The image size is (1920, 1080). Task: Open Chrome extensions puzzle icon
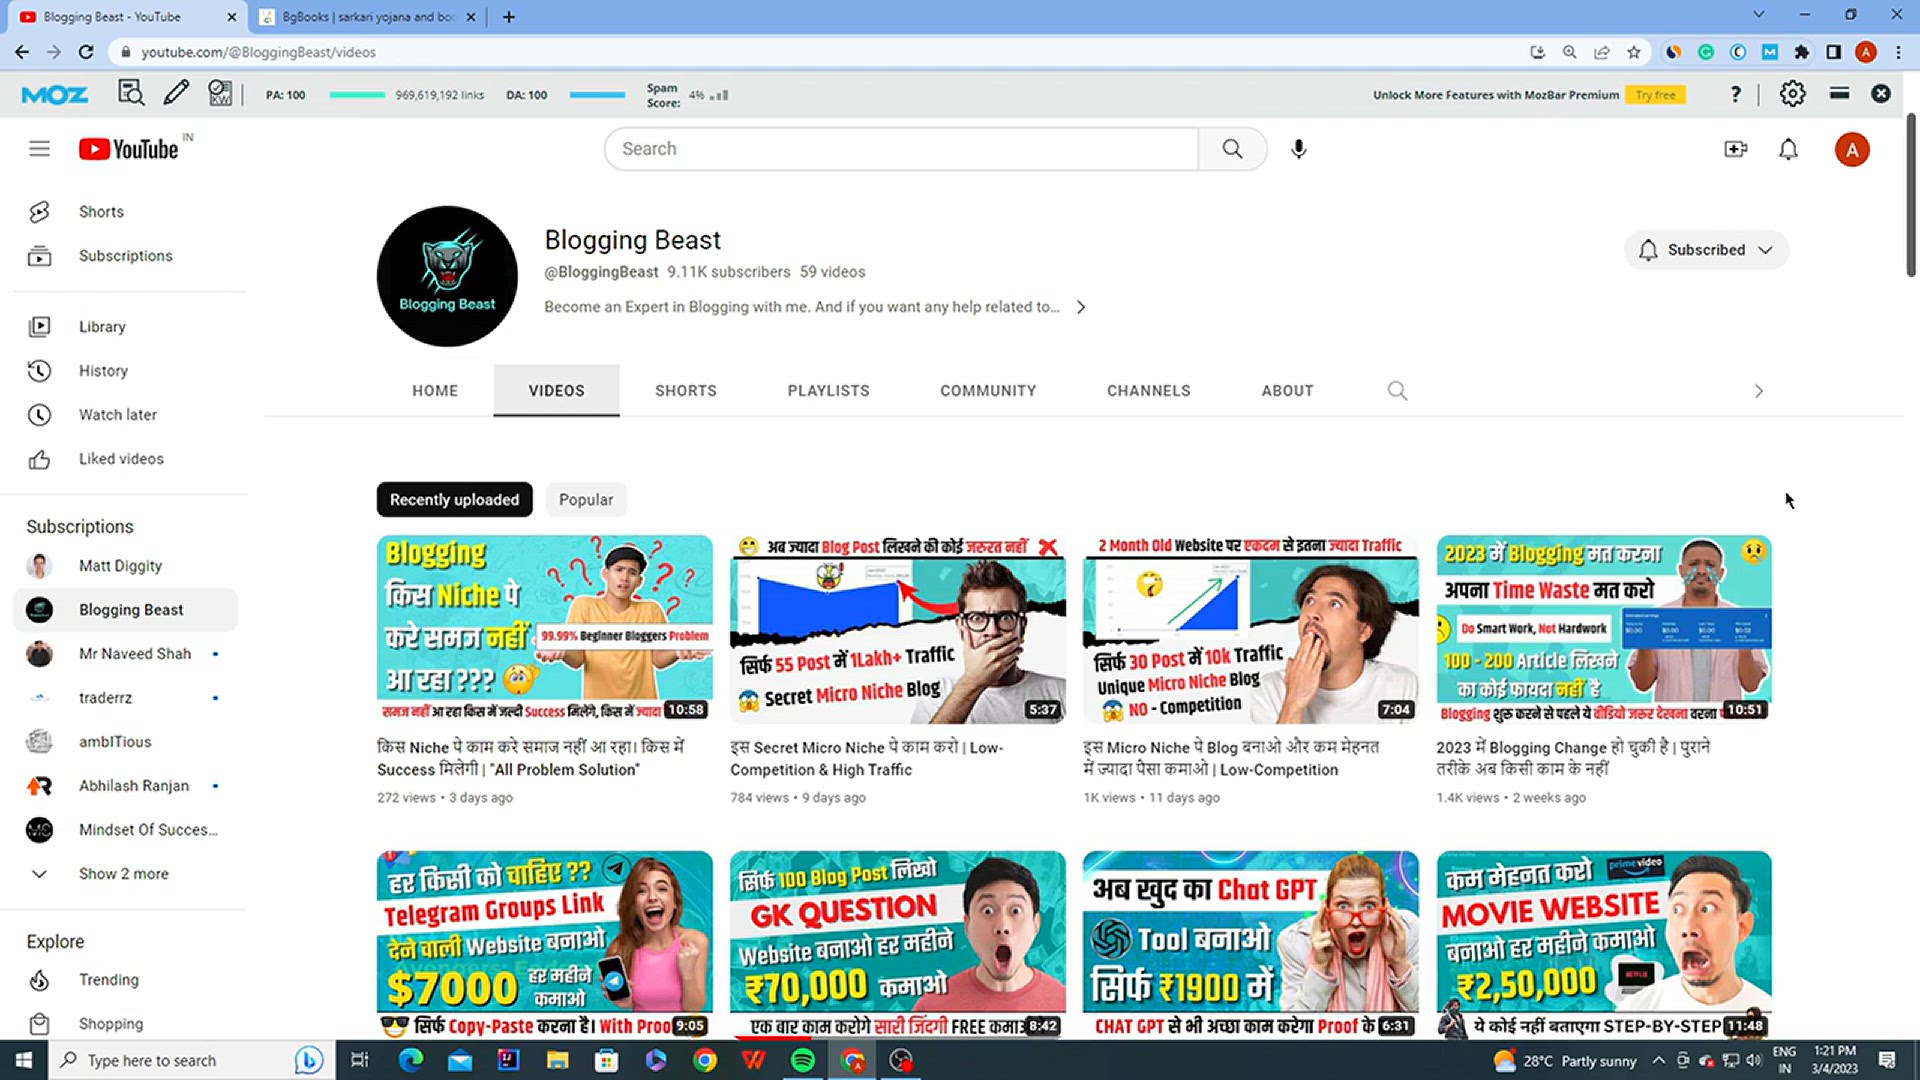[x=1802, y=52]
